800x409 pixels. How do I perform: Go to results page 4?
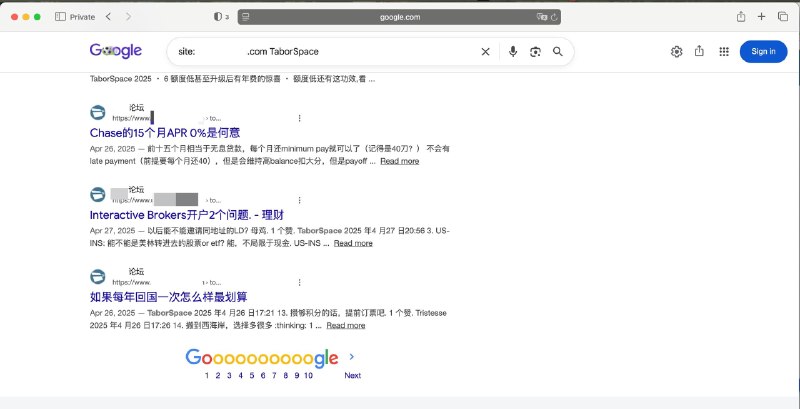[240, 375]
